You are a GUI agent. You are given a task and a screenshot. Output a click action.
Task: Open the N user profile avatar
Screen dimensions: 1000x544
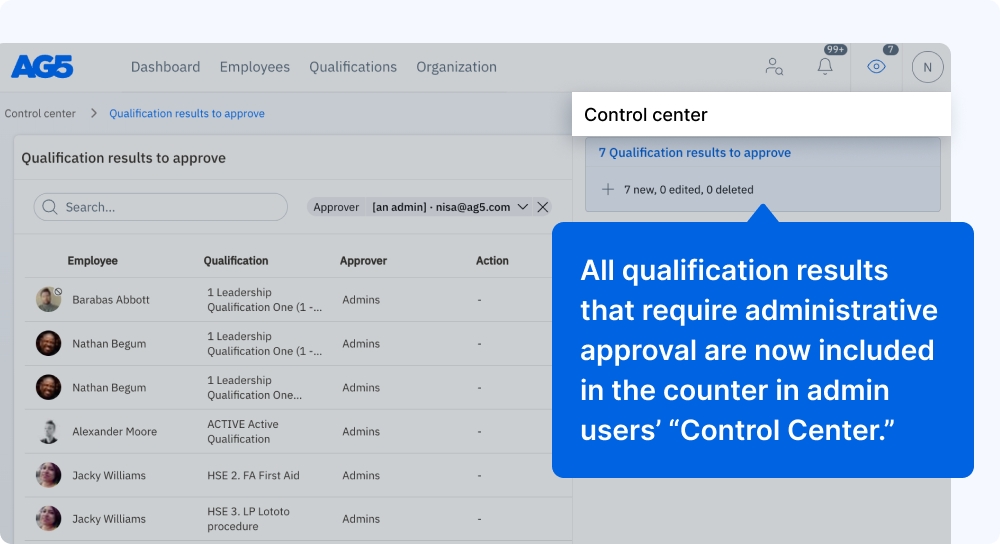coord(927,67)
